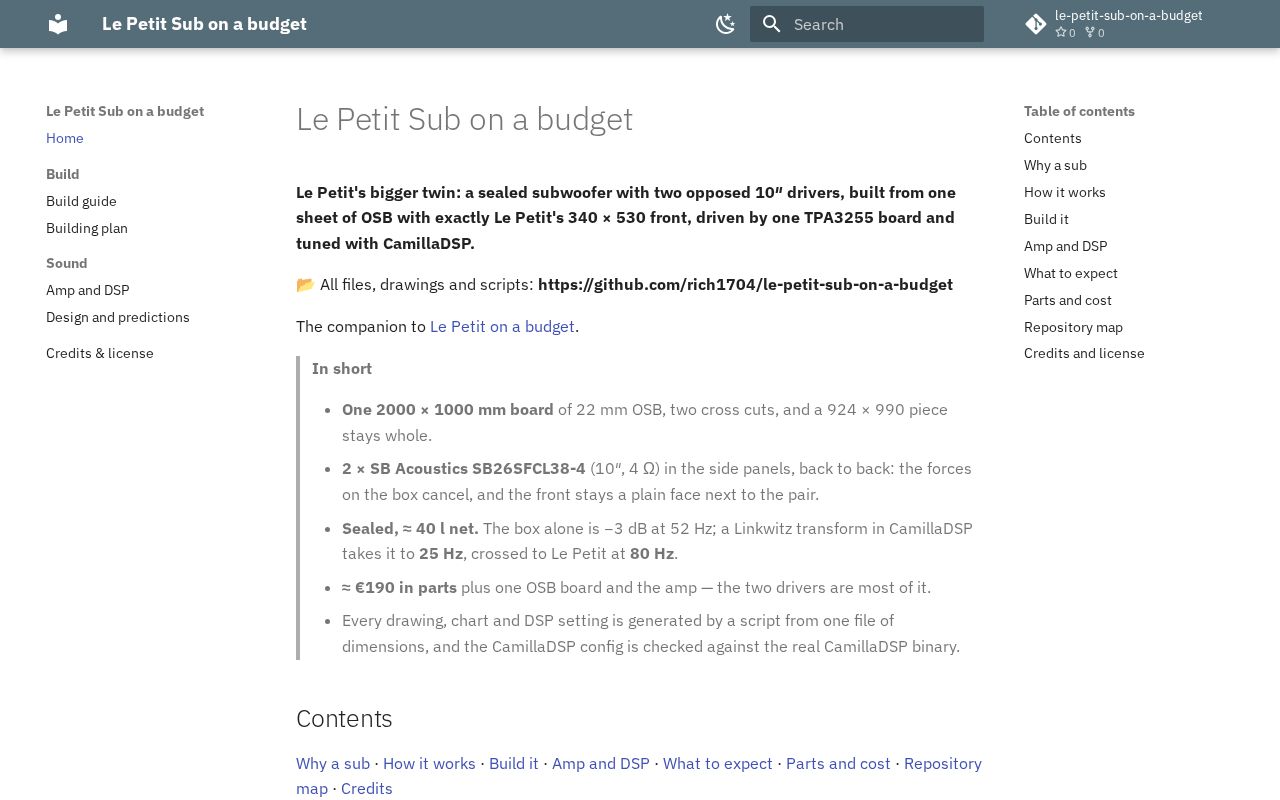Follow the Le Petit on a budget link

click(x=502, y=326)
